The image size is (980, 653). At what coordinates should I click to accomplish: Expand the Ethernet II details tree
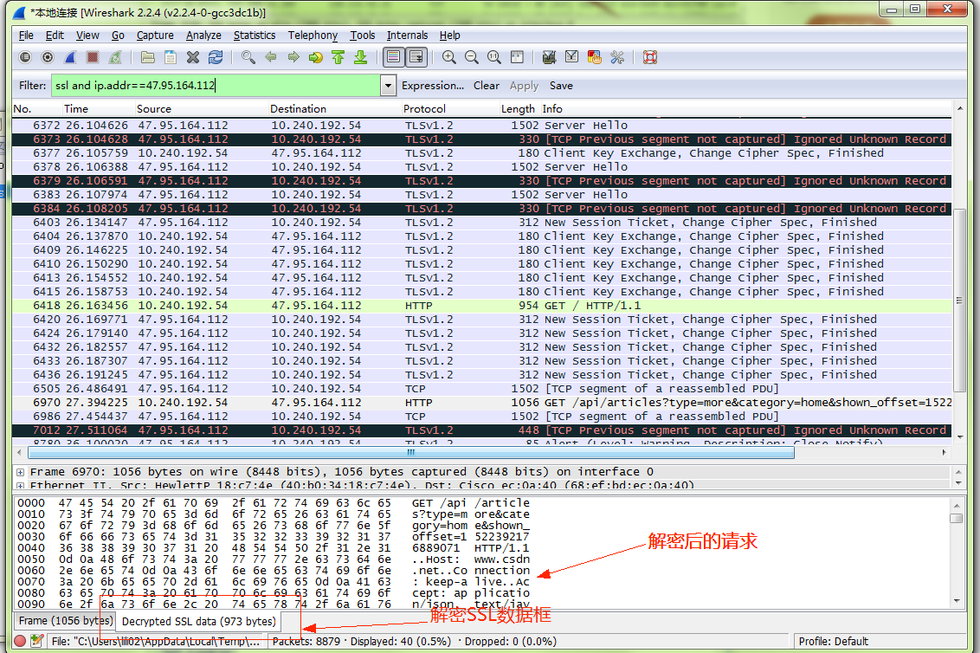[x=21, y=486]
